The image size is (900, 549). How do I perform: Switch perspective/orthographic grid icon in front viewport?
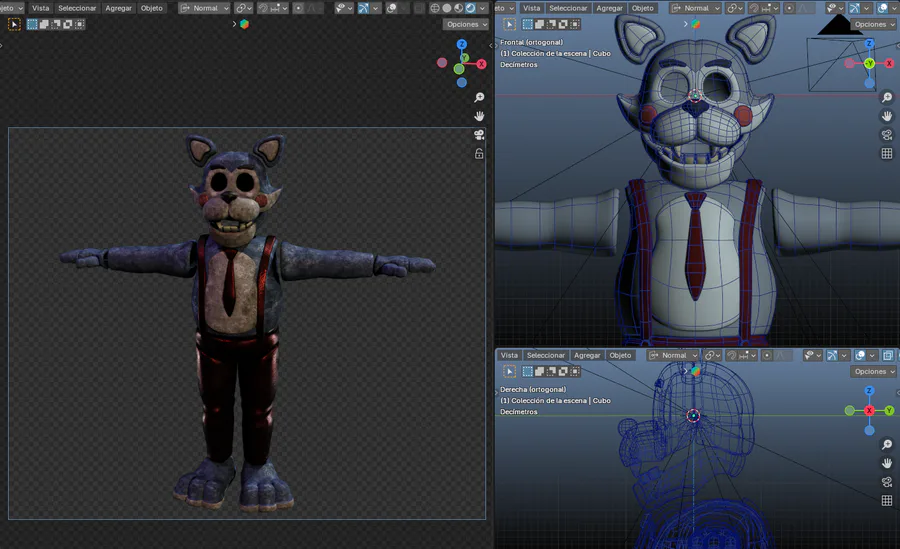(x=887, y=153)
